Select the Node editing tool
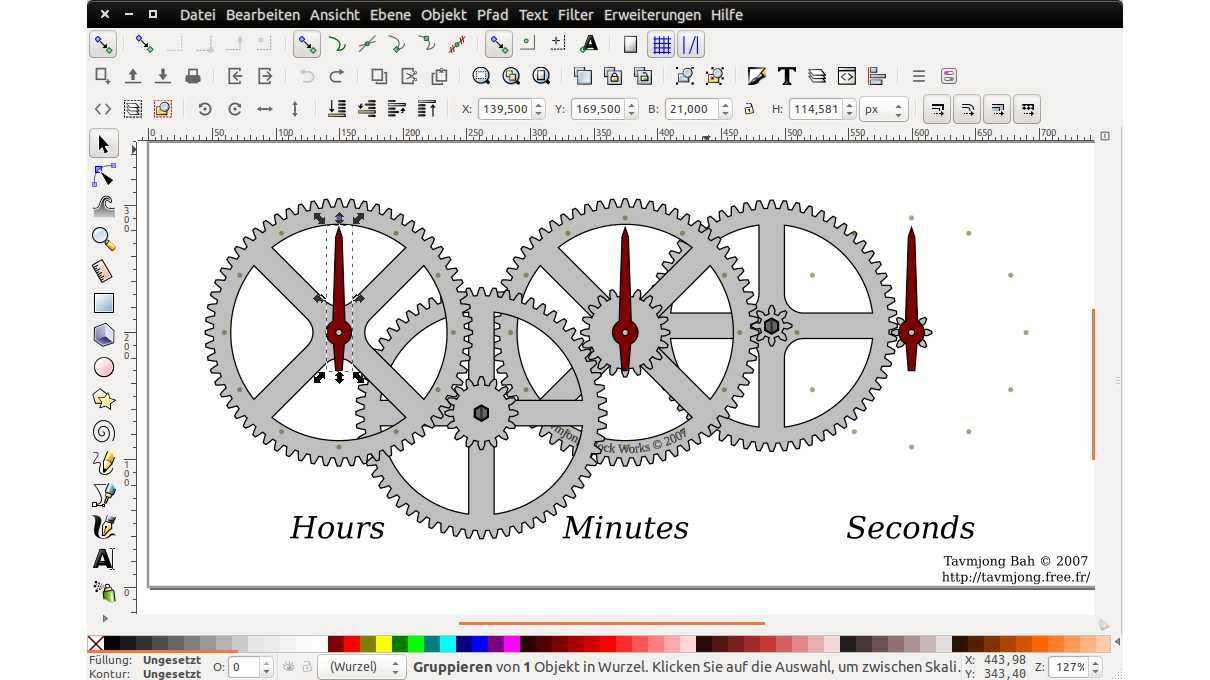1210x680 pixels. pos(104,176)
